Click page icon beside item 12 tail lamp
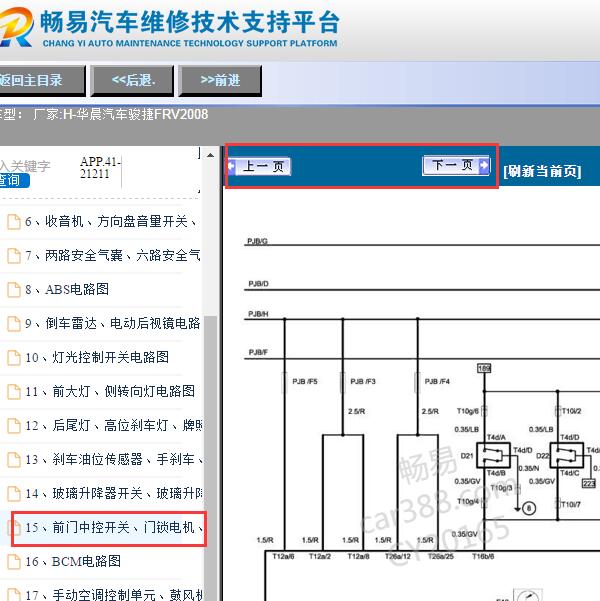The width and height of the screenshot is (600, 601). 14,425
